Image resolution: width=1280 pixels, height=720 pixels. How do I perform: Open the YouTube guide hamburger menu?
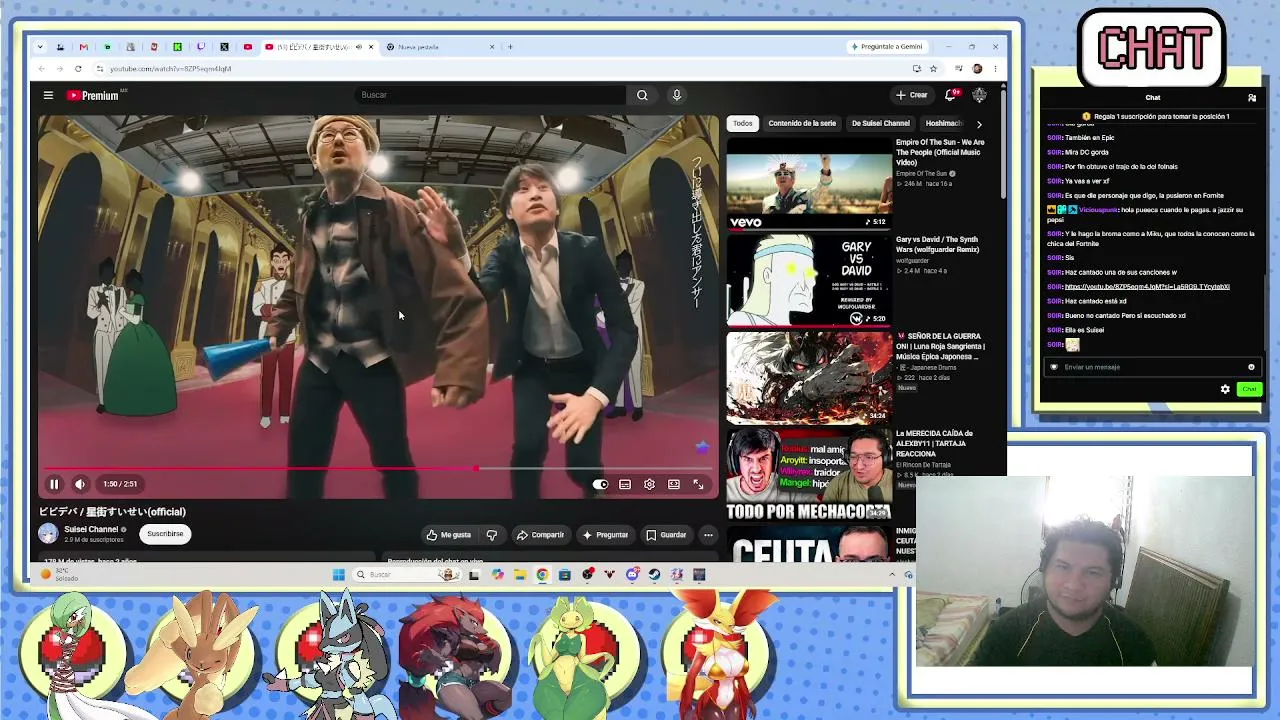pyautogui.click(x=48, y=95)
